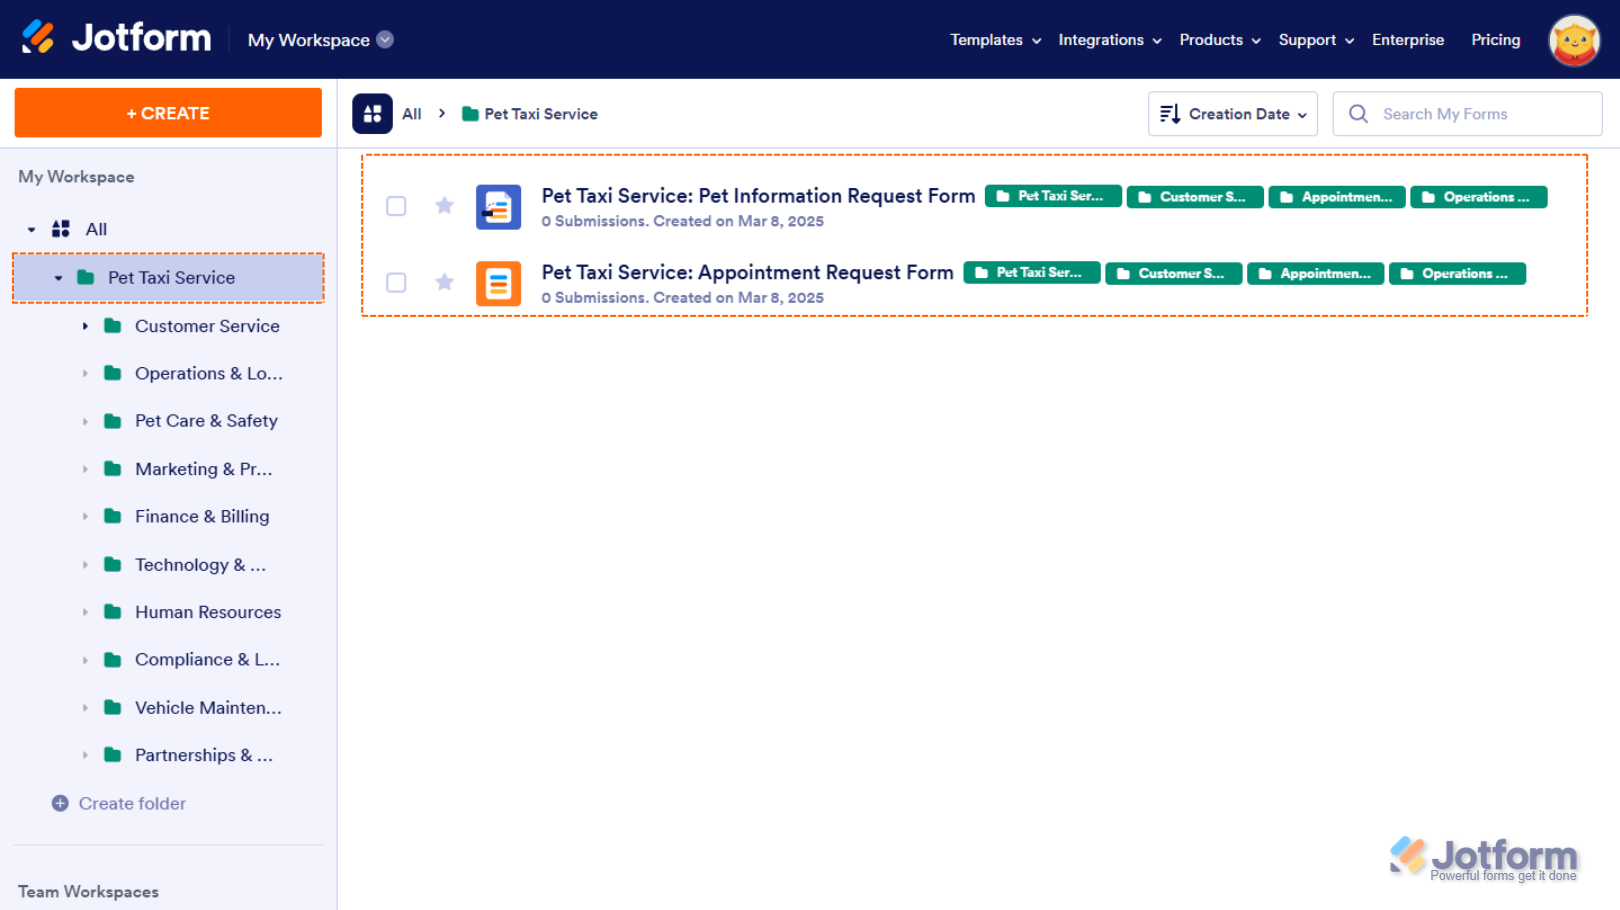Click the Pet Taxi Service breadcrumb label
Image resolution: width=1620 pixels, height=910 pixels.
(541, 114)
